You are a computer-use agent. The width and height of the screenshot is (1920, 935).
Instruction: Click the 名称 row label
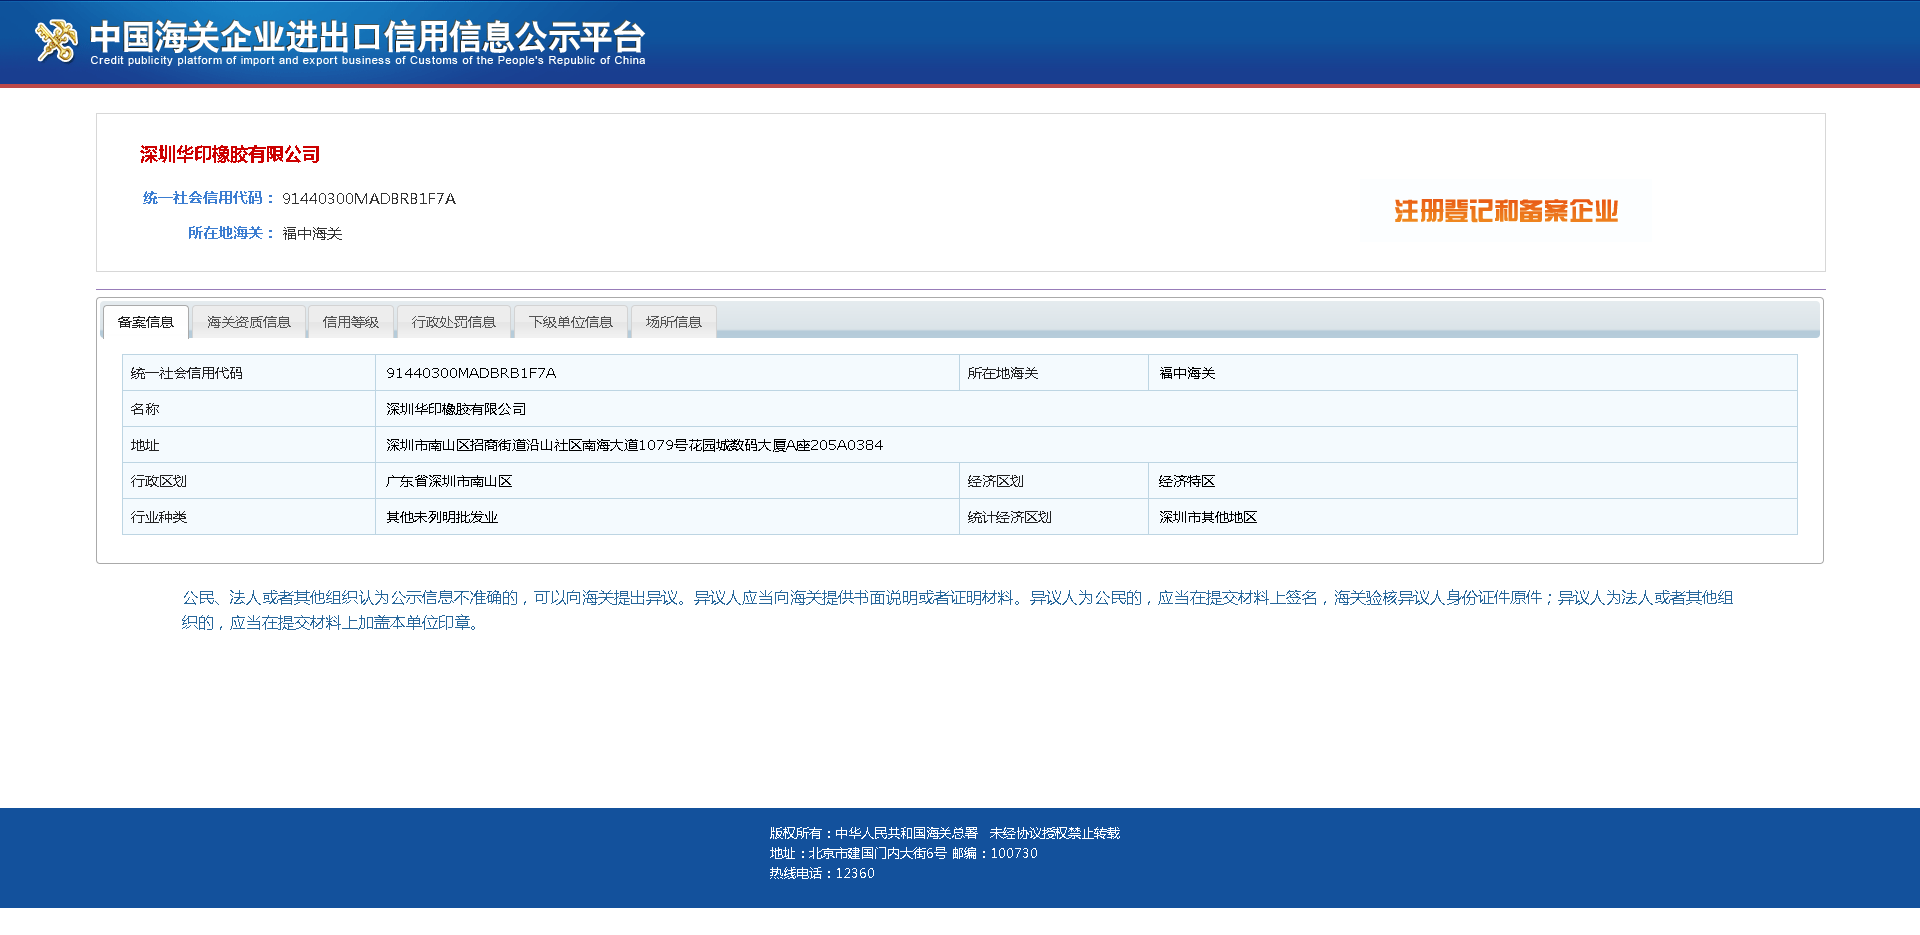tap(145, 409)
